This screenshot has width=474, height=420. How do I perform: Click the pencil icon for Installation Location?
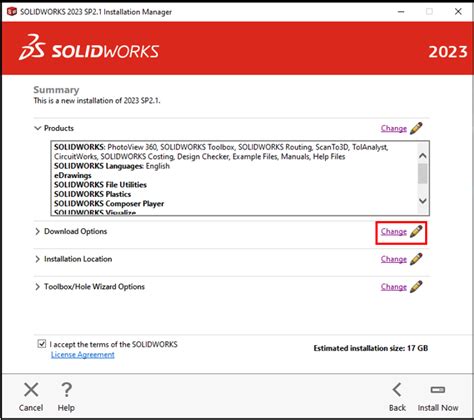click(x=416, y=259)
